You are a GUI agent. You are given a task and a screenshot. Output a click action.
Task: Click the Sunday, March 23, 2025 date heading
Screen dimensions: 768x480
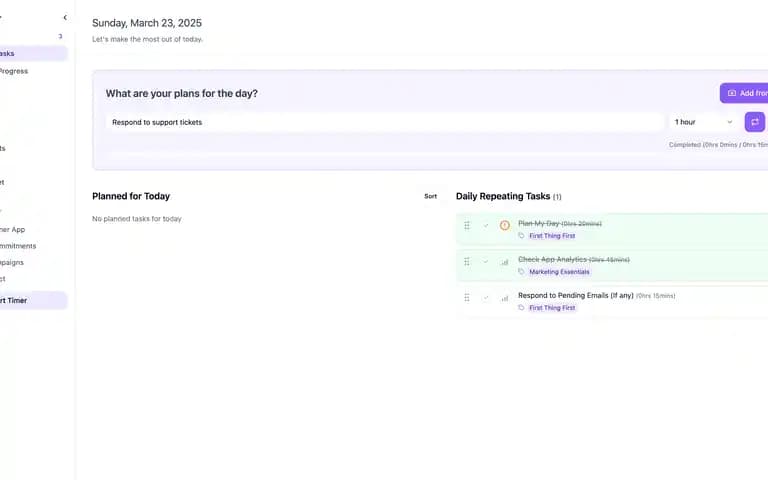coord(147,23)
